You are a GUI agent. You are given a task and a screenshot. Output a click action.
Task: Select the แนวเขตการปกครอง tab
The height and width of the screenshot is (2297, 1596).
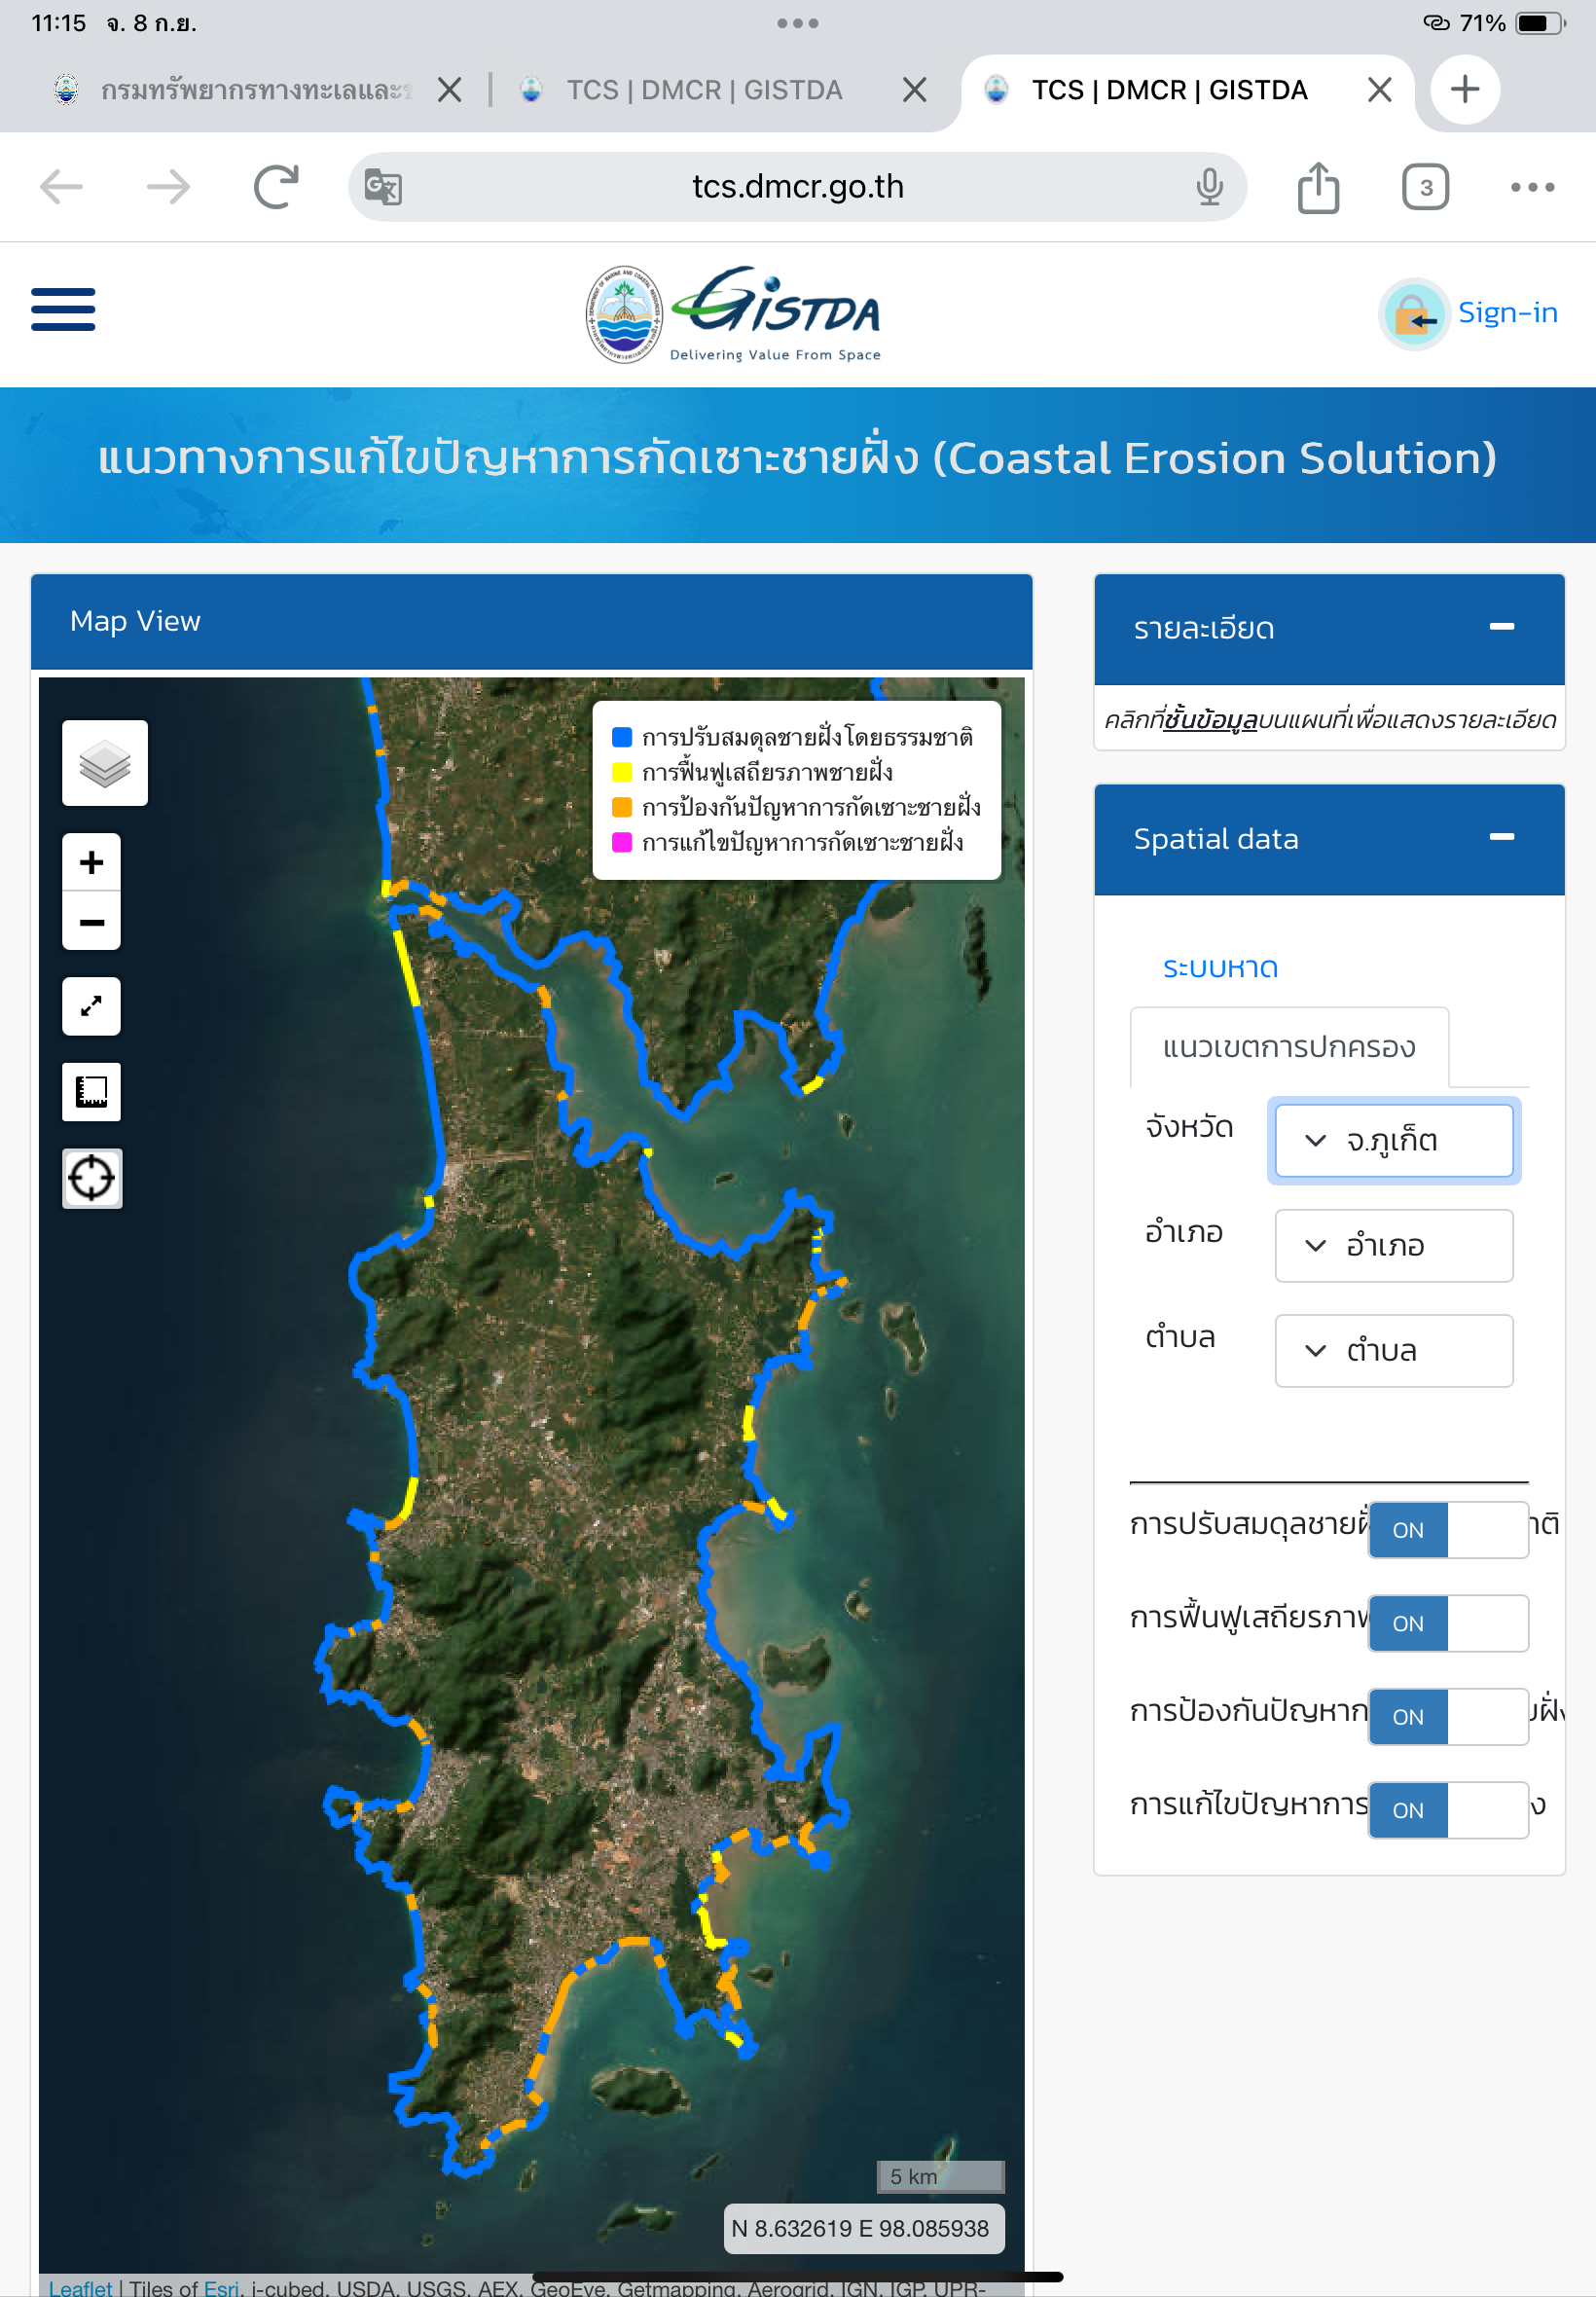point(1288,1047)
